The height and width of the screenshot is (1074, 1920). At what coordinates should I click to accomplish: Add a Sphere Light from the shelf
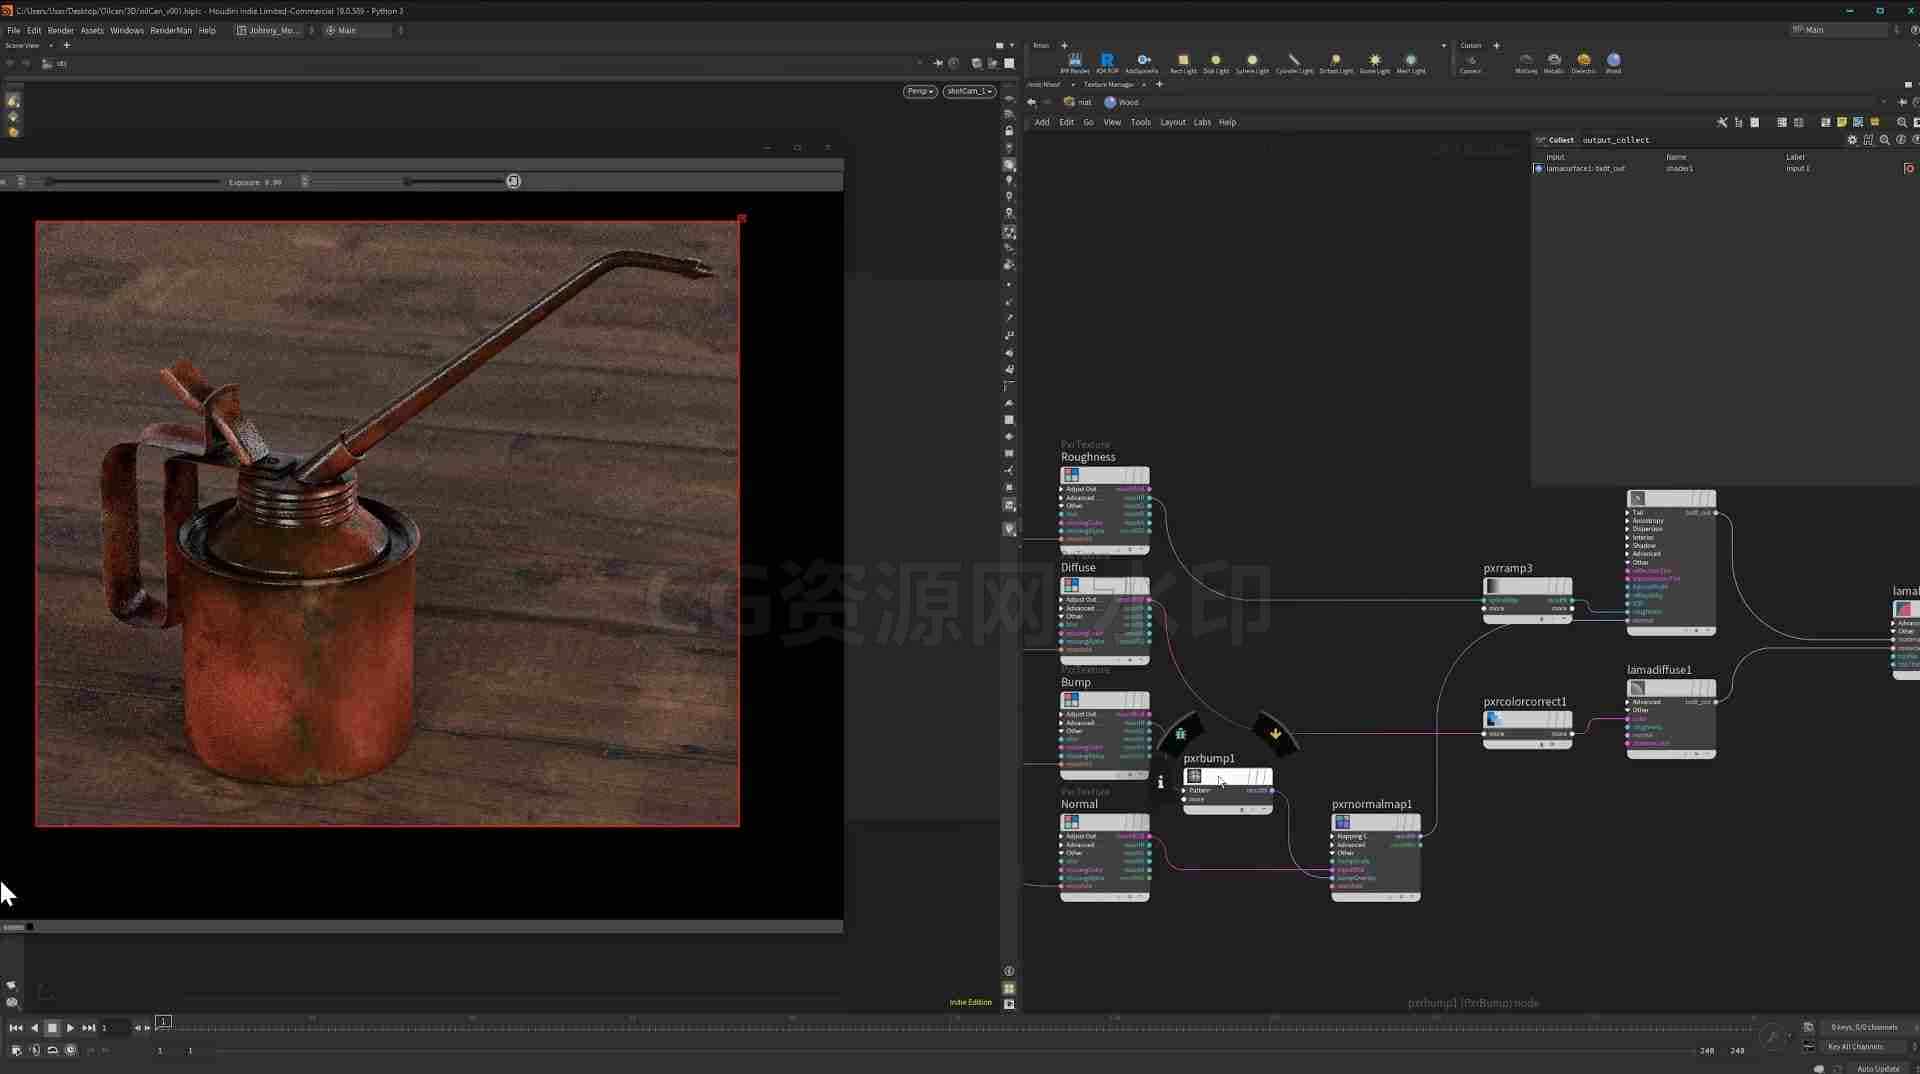point(1252,63)
